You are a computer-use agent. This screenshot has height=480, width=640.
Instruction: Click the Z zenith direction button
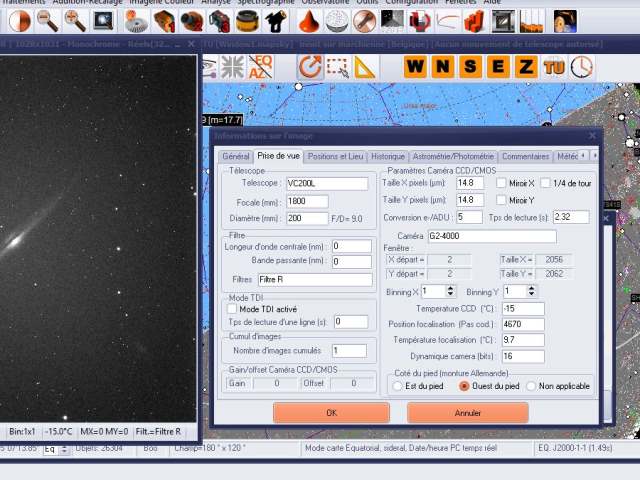pyautogui.click(x=525, y=67)
